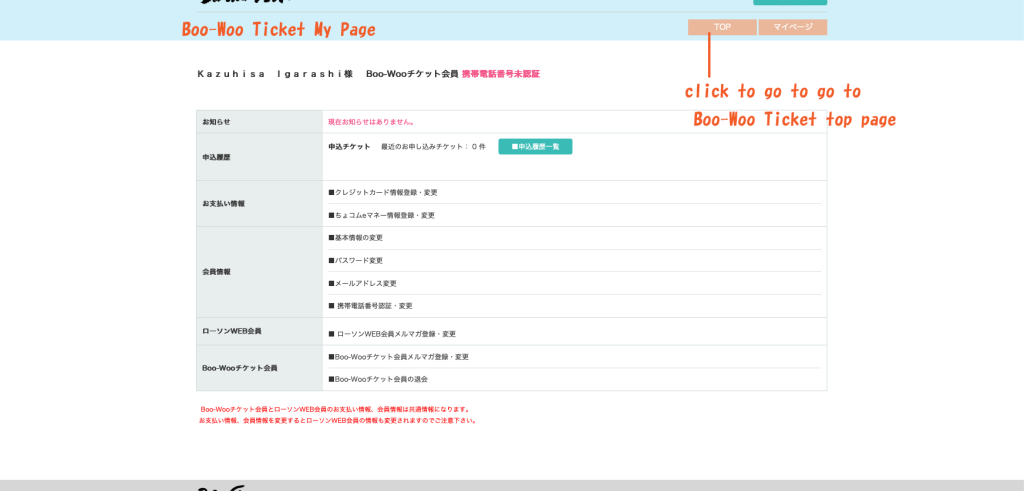Open 携帯電話番号認証・変更 link

[373, 306]
